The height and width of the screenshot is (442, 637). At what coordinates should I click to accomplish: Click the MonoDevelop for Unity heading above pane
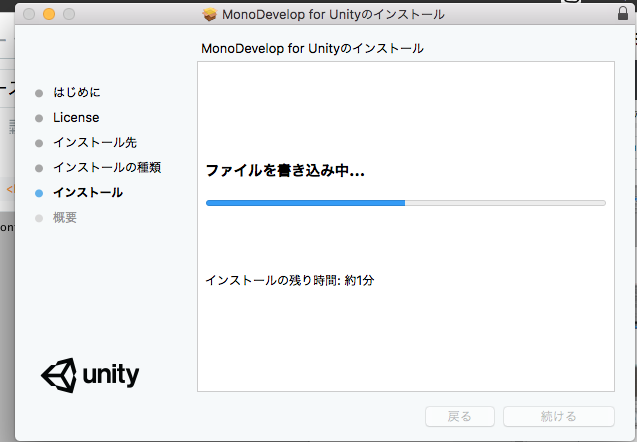312,48
